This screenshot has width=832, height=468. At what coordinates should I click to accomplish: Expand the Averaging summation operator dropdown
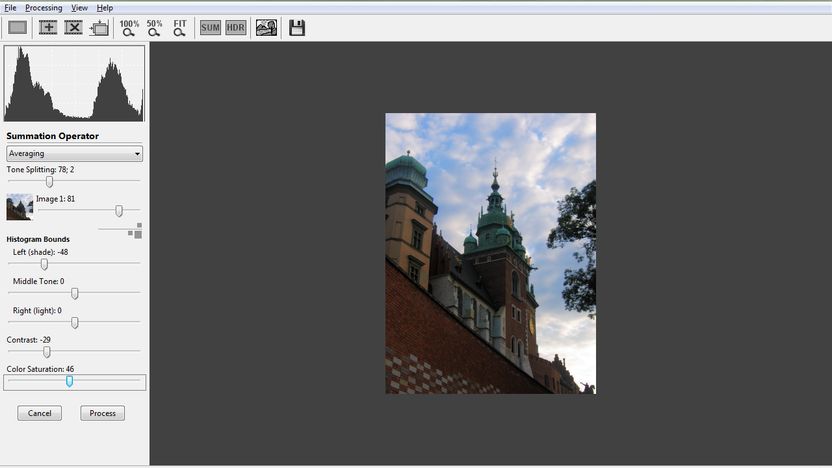point(74,153)
